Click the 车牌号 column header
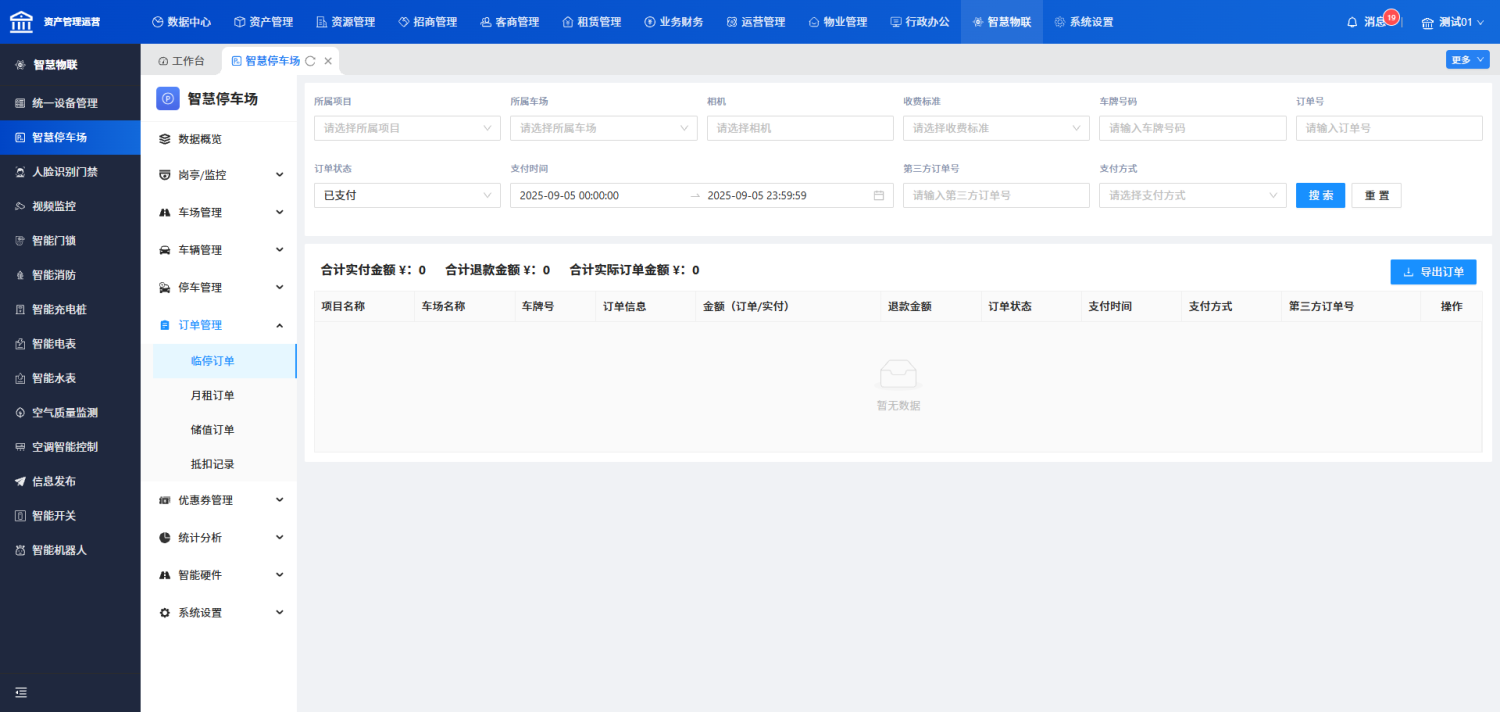The image size is (1500, 712). (555, 307)
